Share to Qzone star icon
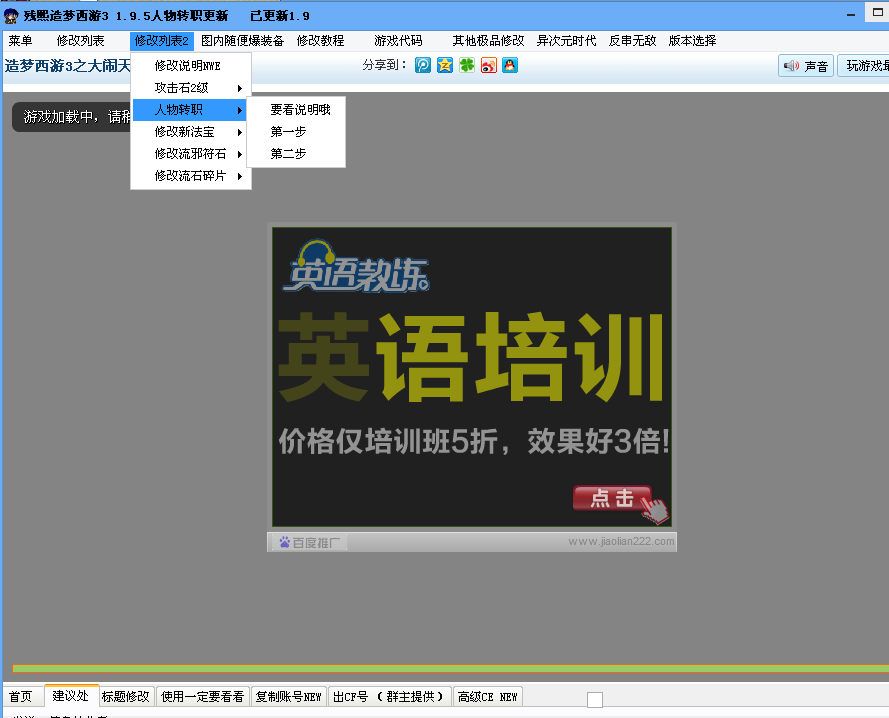 [445, 66]
